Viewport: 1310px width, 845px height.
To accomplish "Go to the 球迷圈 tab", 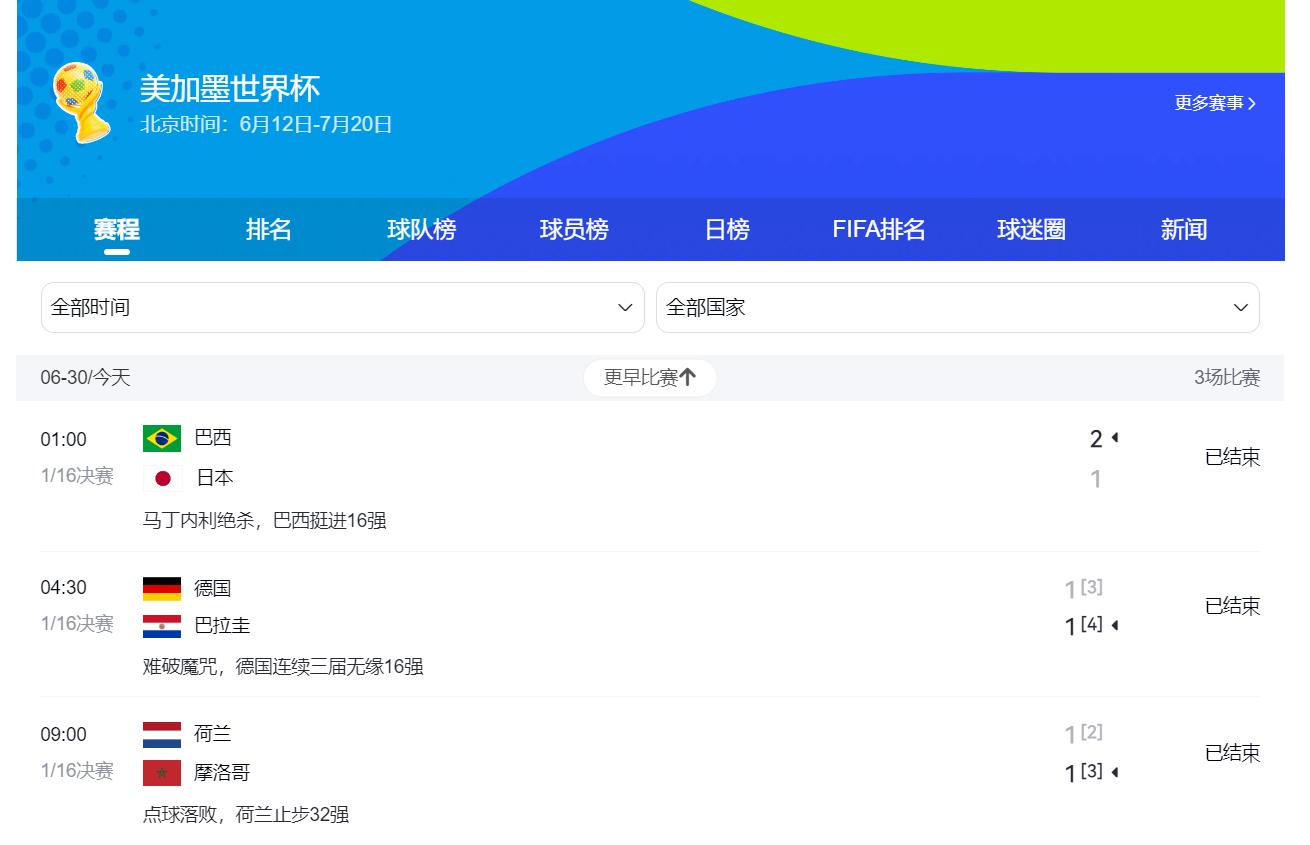I will tap(1031, 230).
